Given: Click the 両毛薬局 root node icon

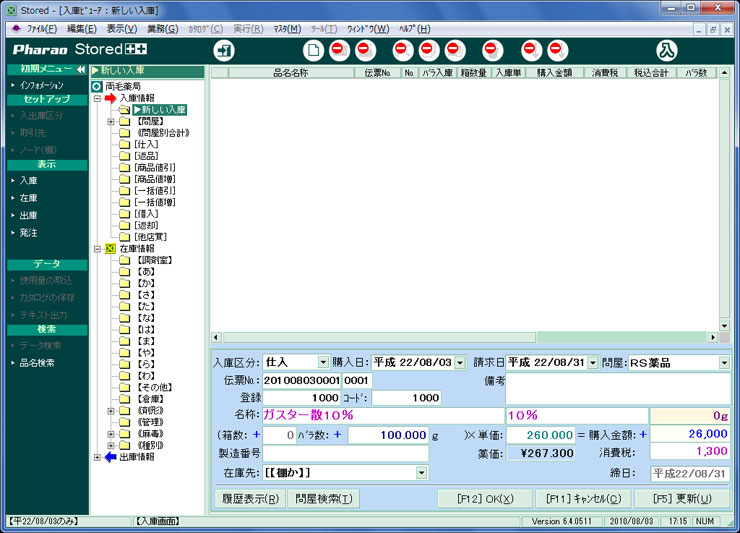Looking at the screenshot, I should click(x=97, y=86).
